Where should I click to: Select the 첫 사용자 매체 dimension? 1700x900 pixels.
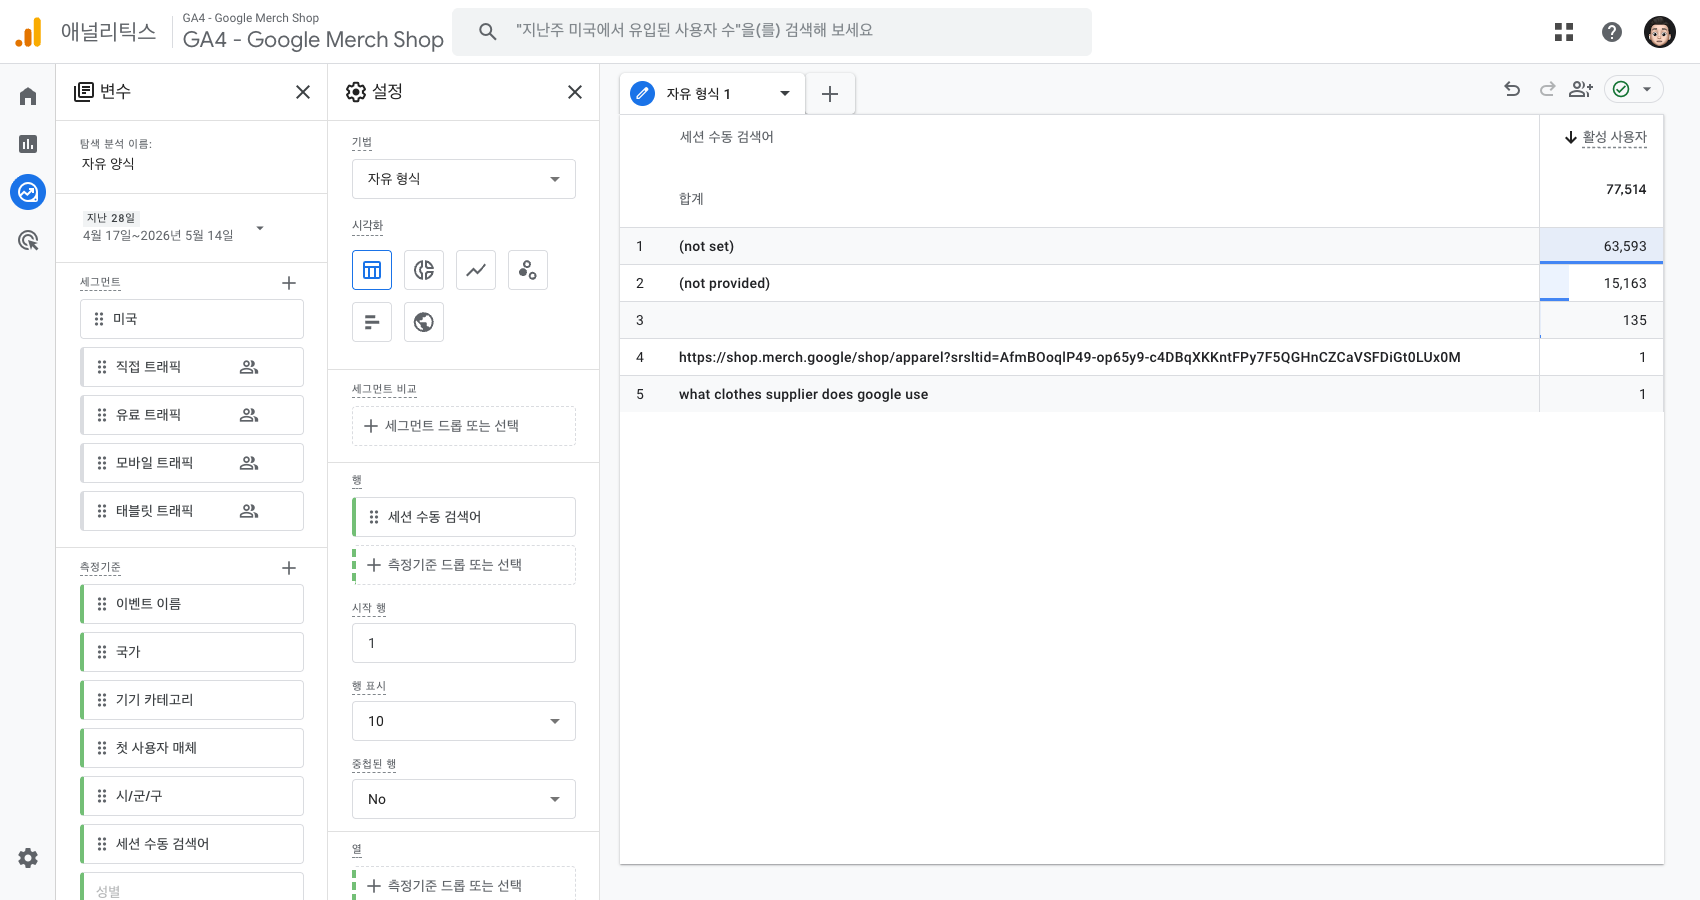pos(192,748)
